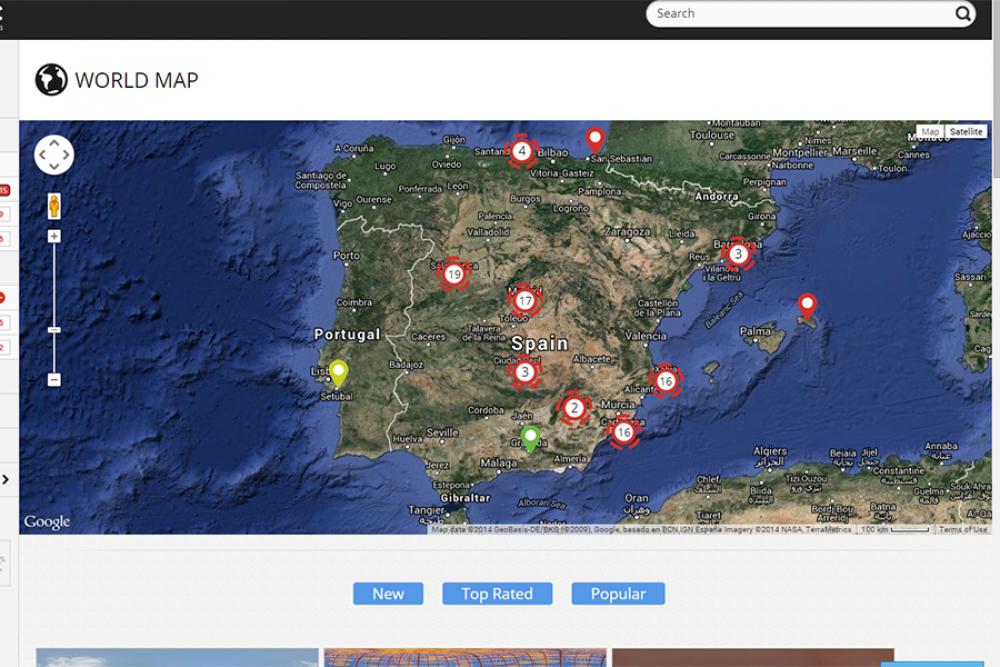Expand the left sidebar arrow
The height and width of the screenshot is (667, 1000).
[x=6, y=480]
